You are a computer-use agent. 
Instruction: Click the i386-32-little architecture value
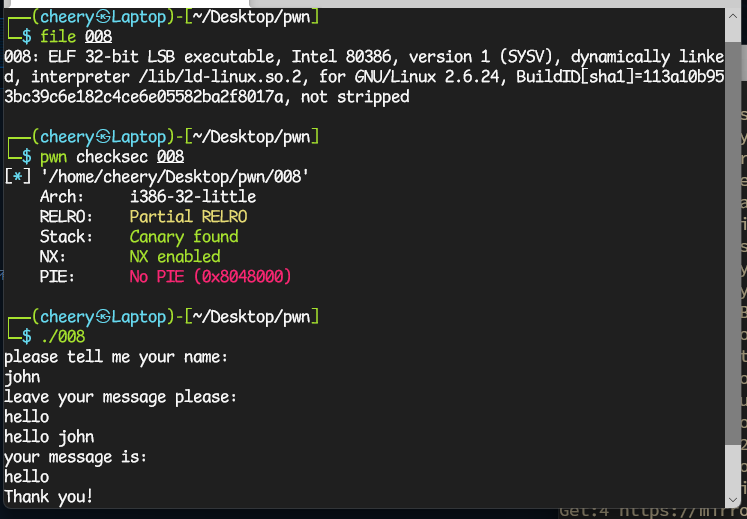193,197
